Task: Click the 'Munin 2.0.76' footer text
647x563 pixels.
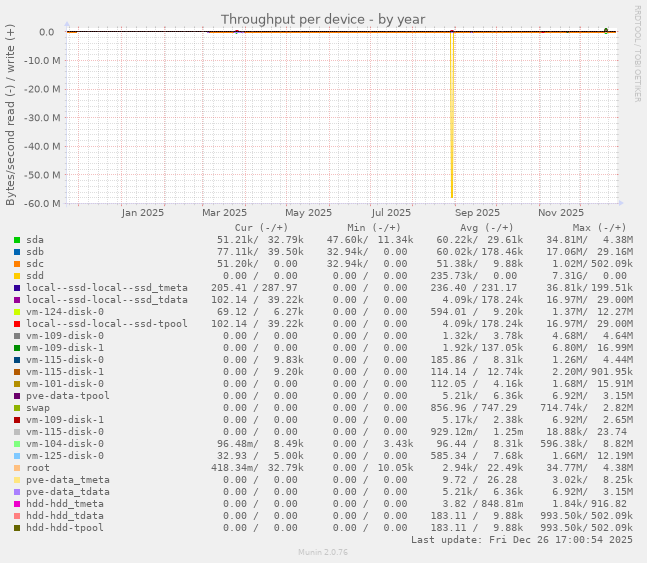Action: tap(323, 552)
